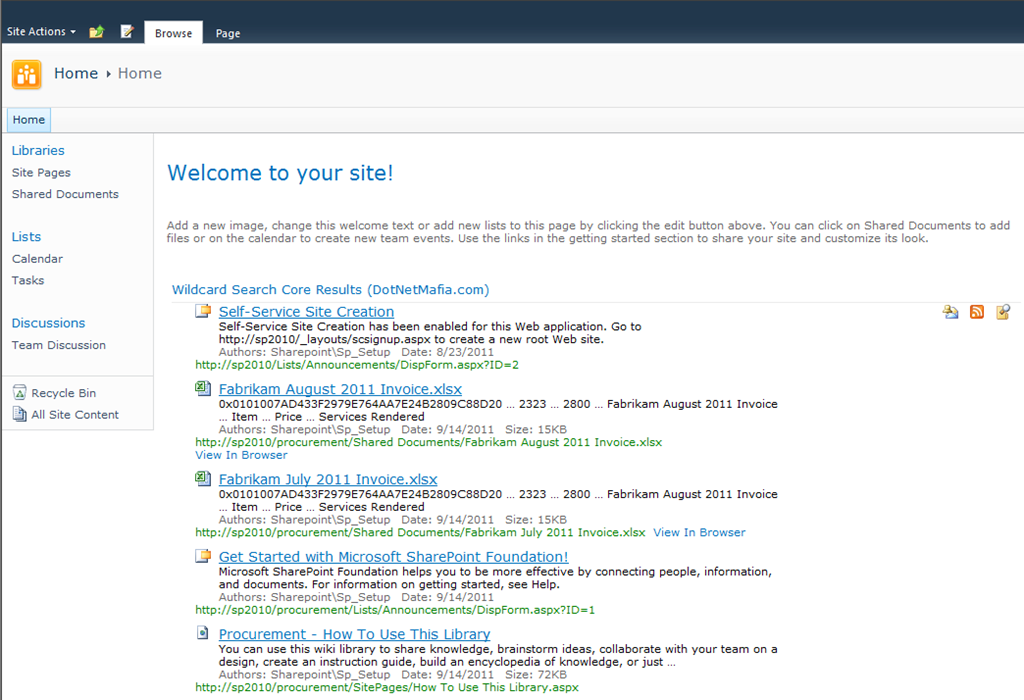1024x700 pixels.
Task: Open the Self-Service Site Creation result
Action: tap(306, 311)
